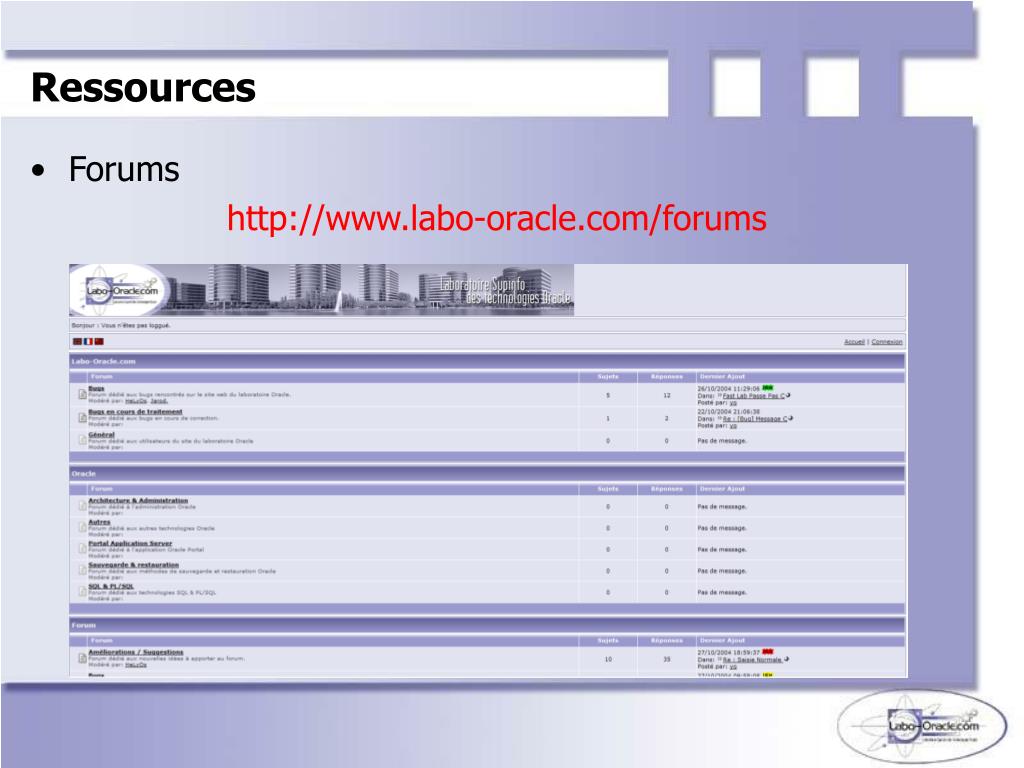Click go-to-post icon after Re: [Bug] Message

791,418
